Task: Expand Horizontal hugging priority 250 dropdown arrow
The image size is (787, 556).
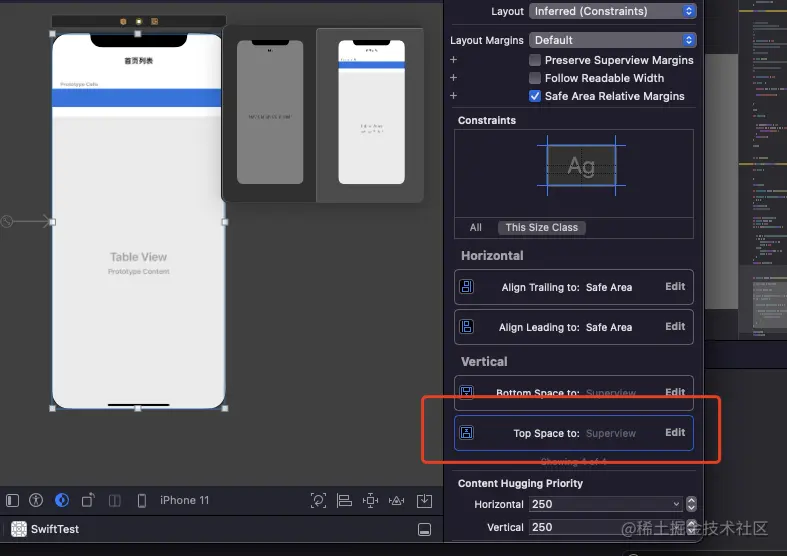Action: [x=677, y=504]
